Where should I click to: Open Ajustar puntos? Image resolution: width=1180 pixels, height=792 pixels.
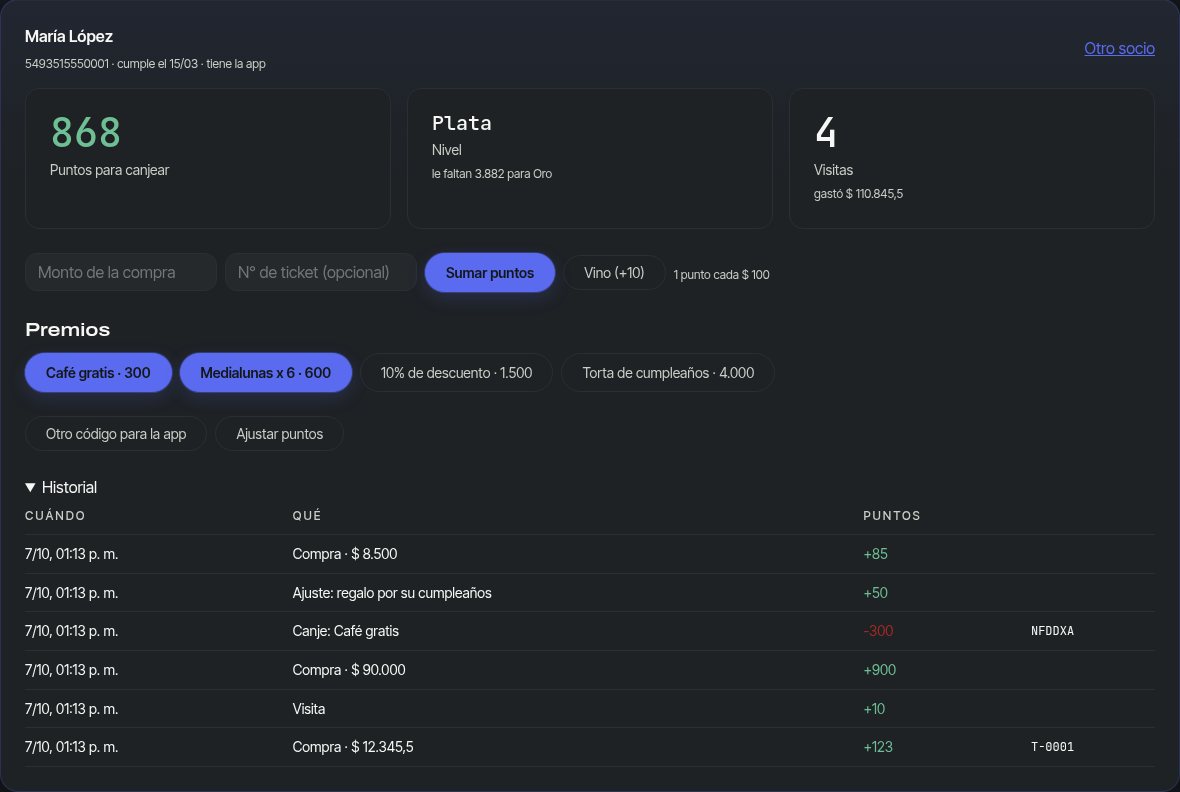(x=280, y=434)
